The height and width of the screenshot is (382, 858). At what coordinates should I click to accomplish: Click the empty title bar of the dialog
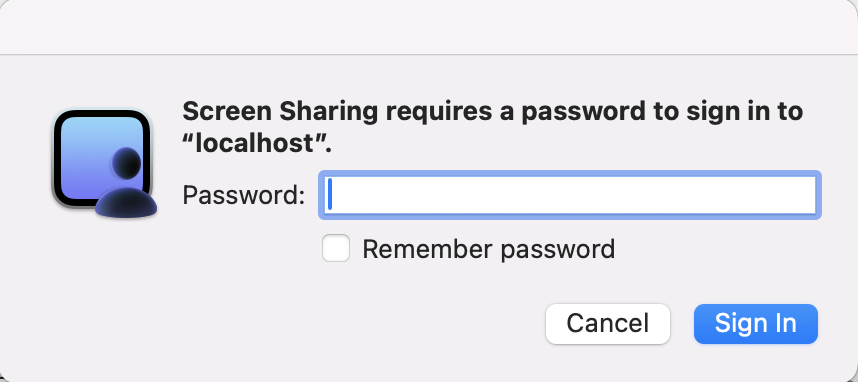coord(429,27)
